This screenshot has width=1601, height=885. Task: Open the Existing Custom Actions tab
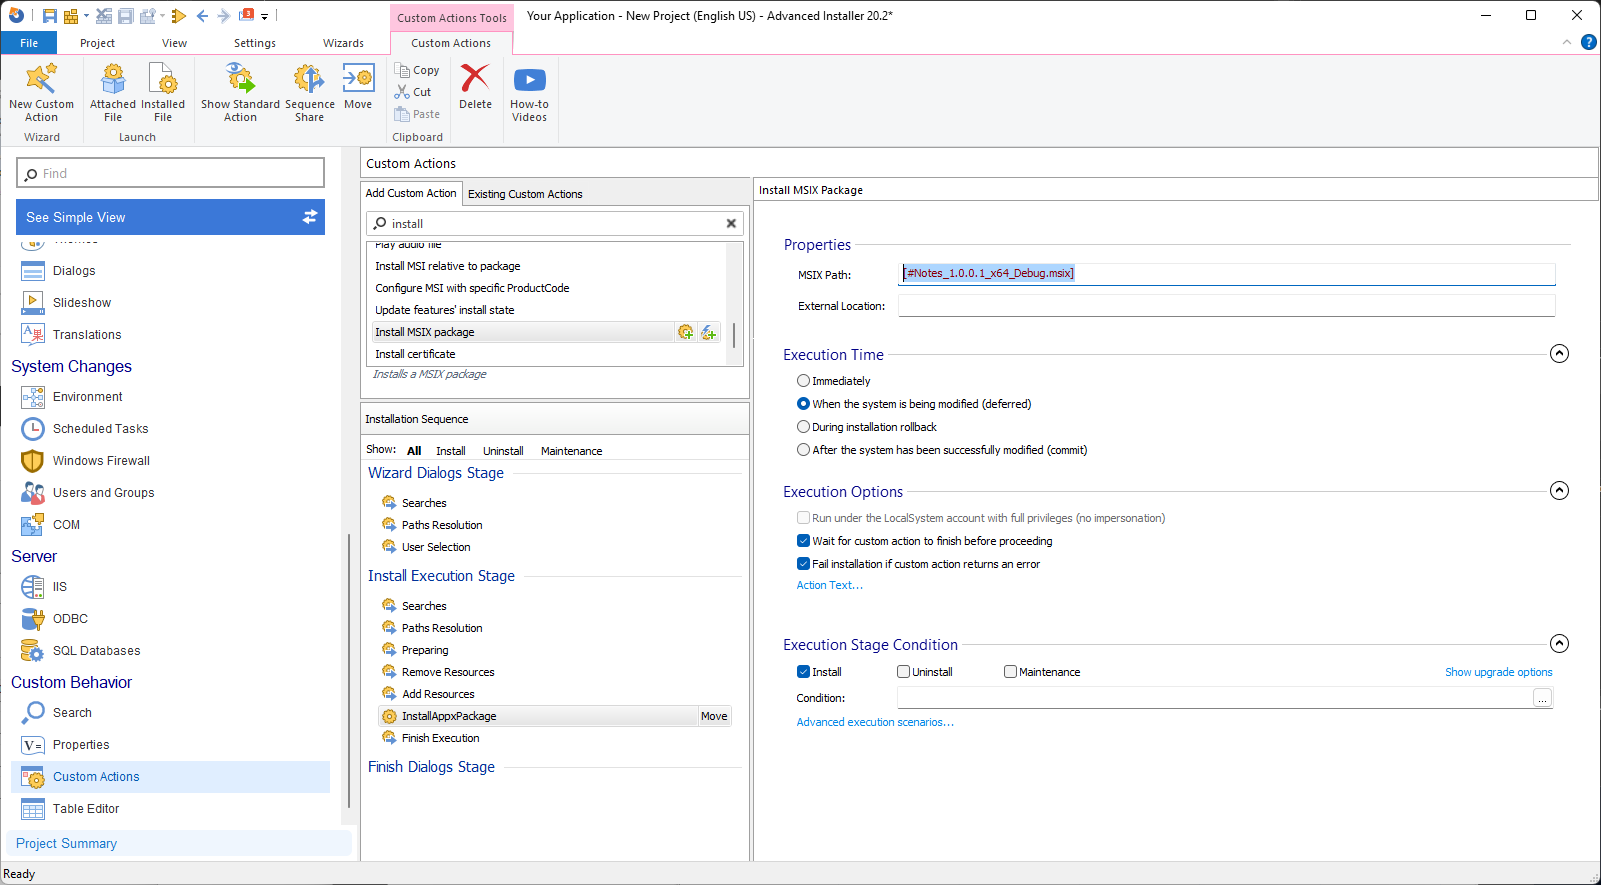pos(525,194)
